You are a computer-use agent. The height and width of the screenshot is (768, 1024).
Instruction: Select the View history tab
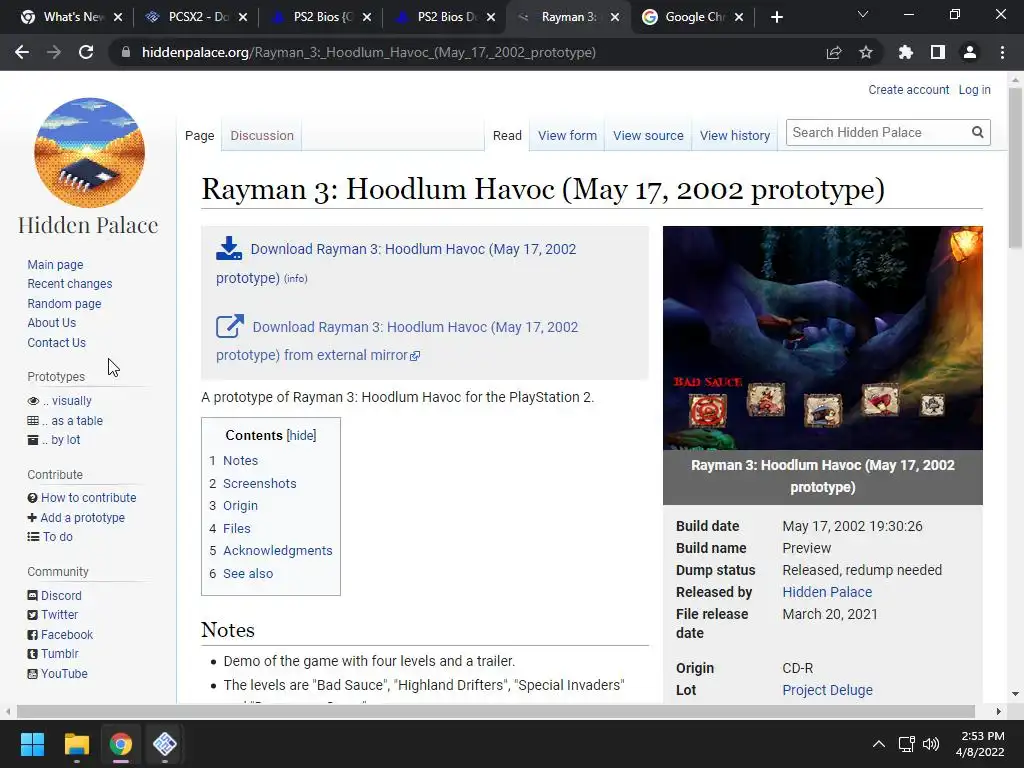(735, 136)
